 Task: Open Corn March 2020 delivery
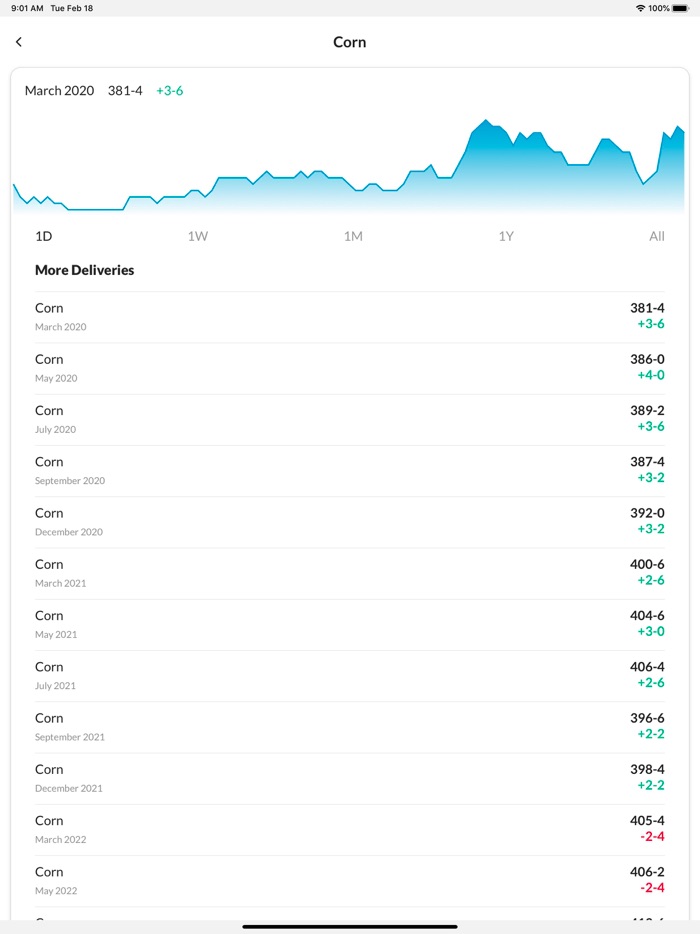tap(350, 317)
